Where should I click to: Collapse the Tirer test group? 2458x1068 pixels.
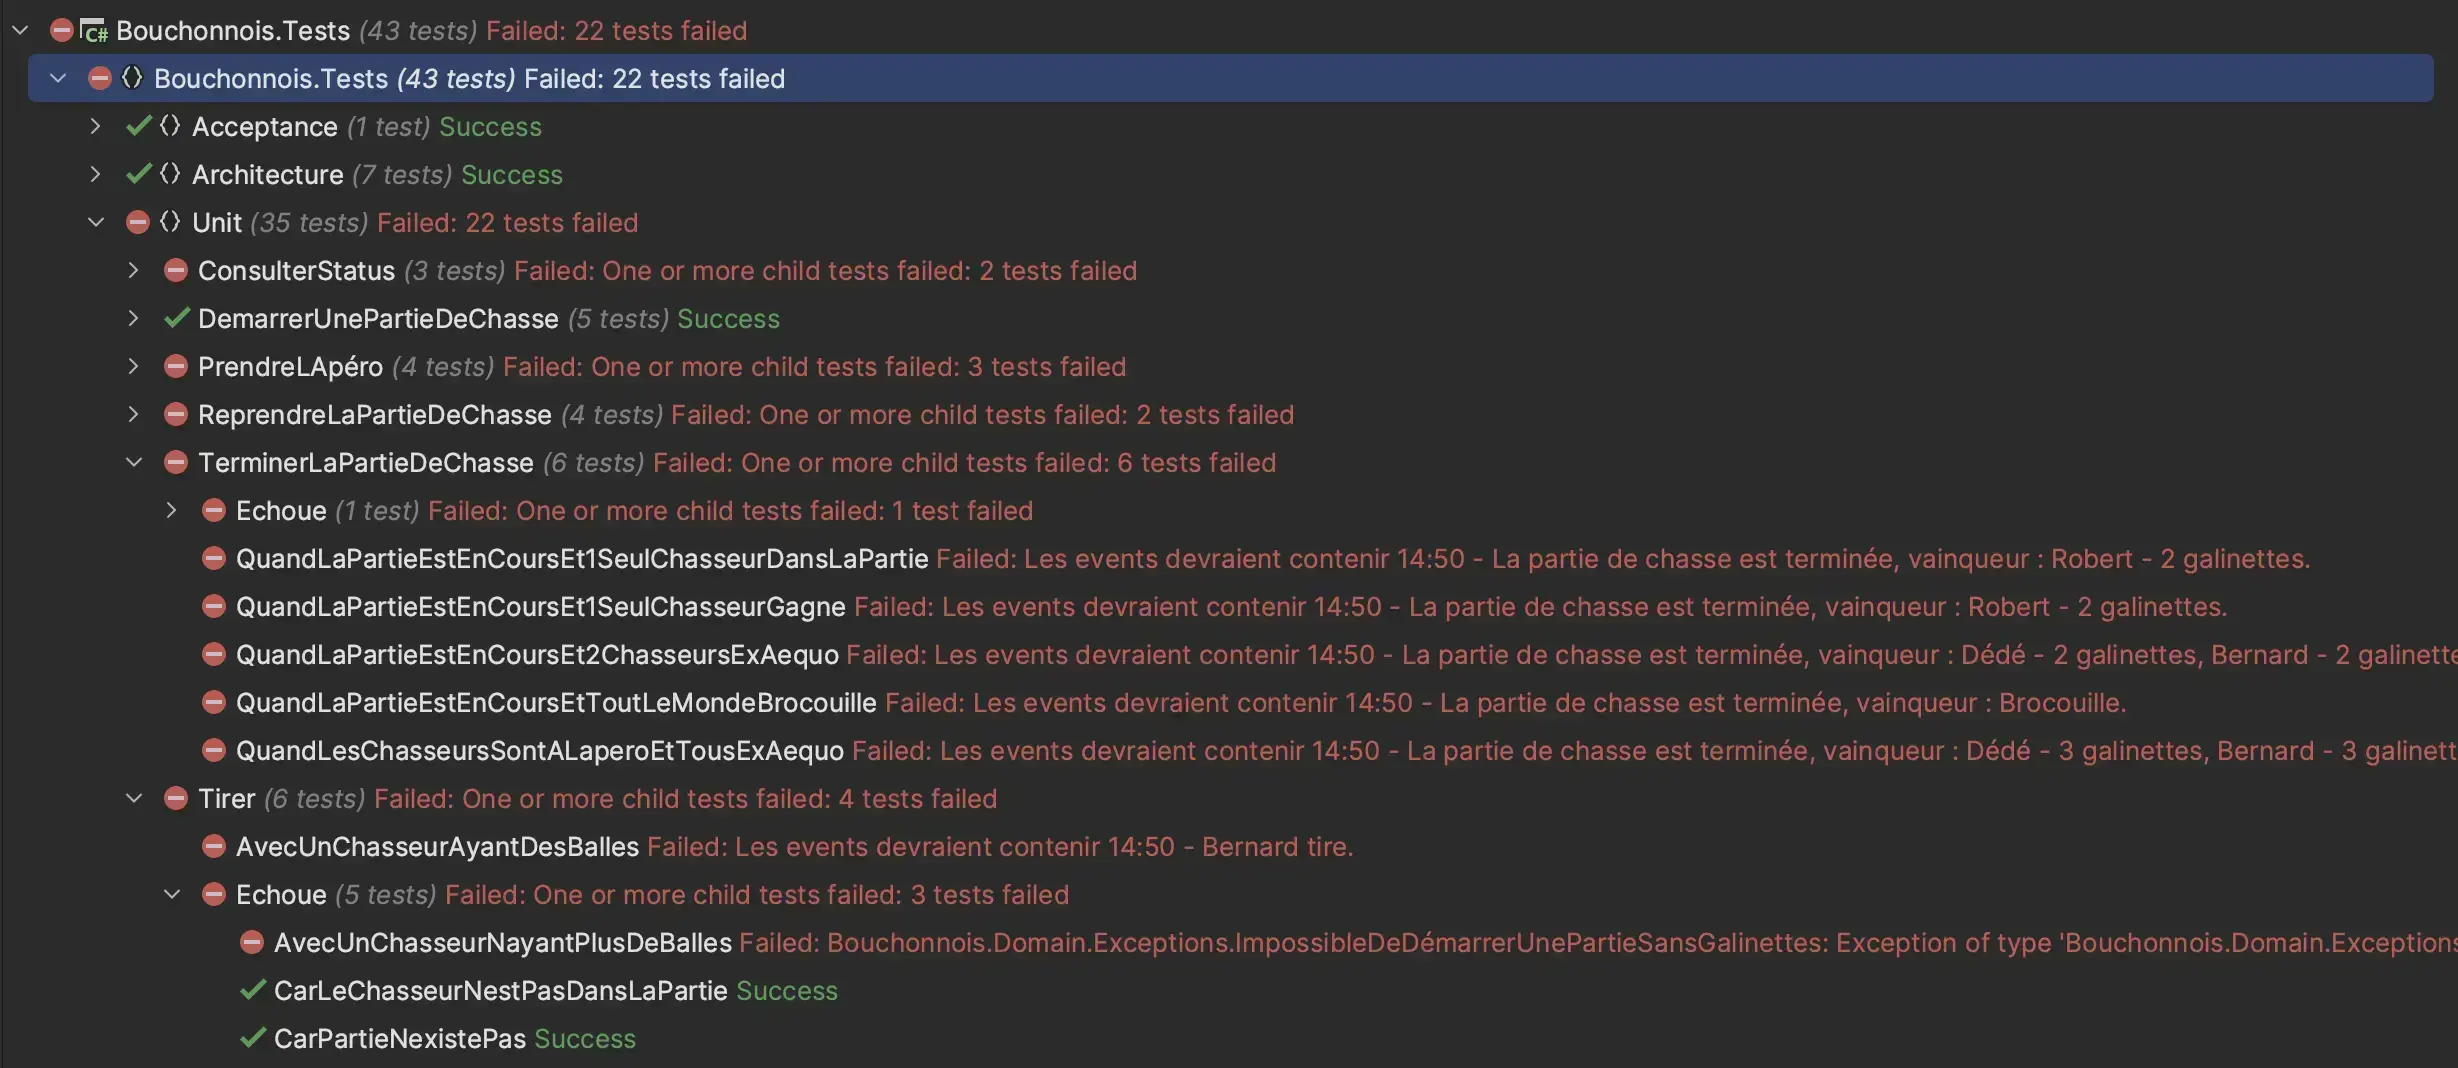tap(133, 798)
